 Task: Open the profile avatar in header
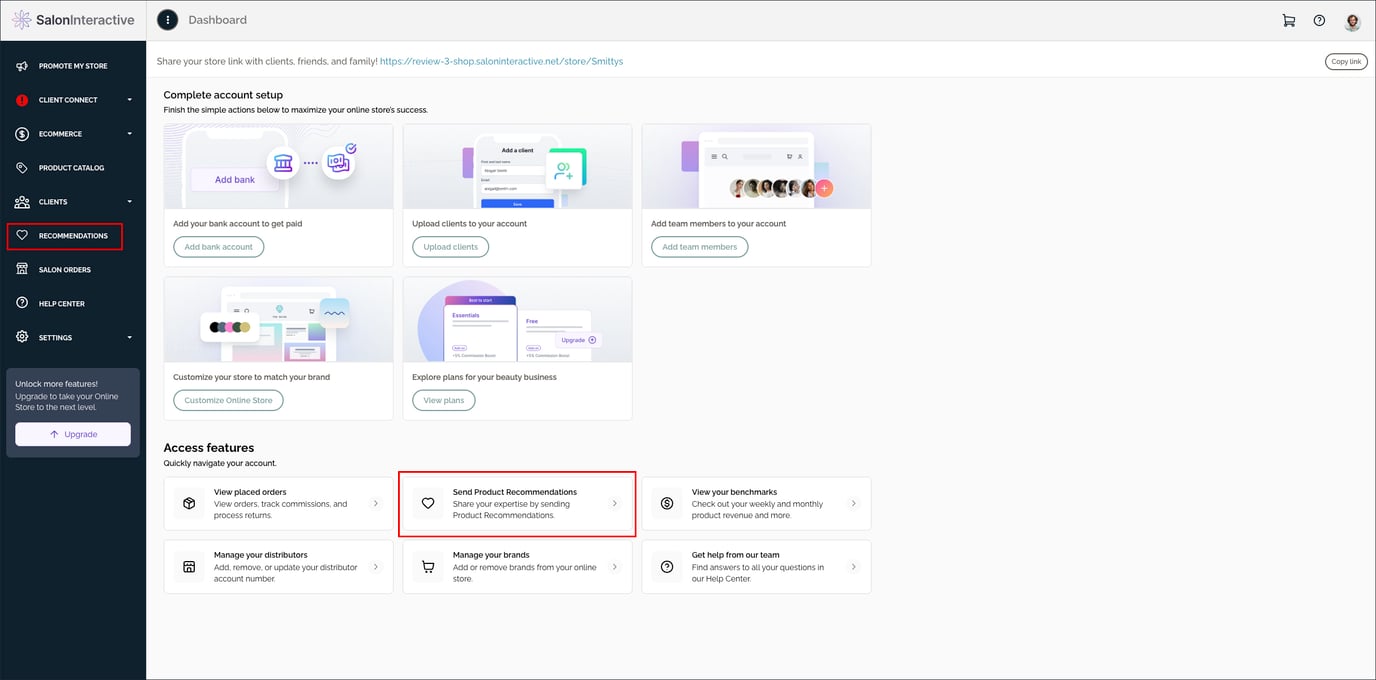click(x=1352, y=20)
